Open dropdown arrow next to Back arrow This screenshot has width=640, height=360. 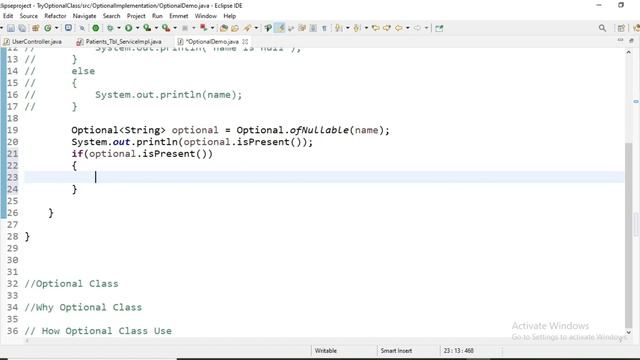(x=408, y=28)
